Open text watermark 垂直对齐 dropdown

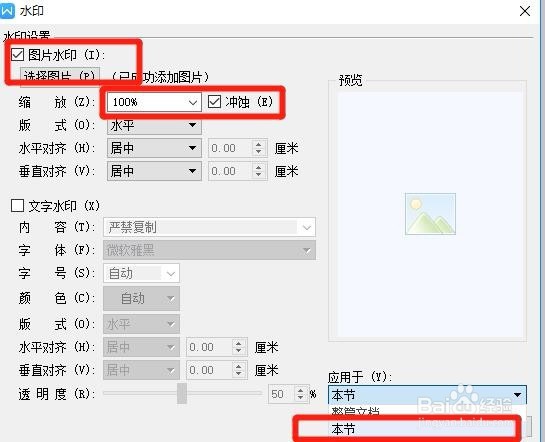click(x=141, y=370)
